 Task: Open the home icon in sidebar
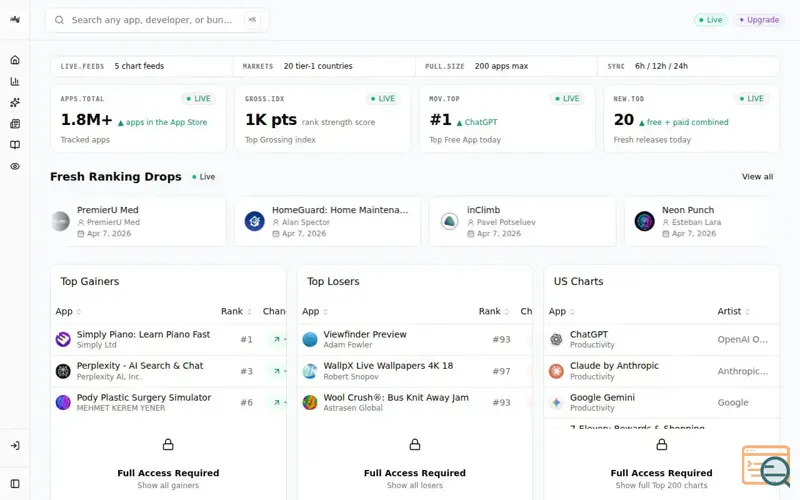(x=15, y=60)
